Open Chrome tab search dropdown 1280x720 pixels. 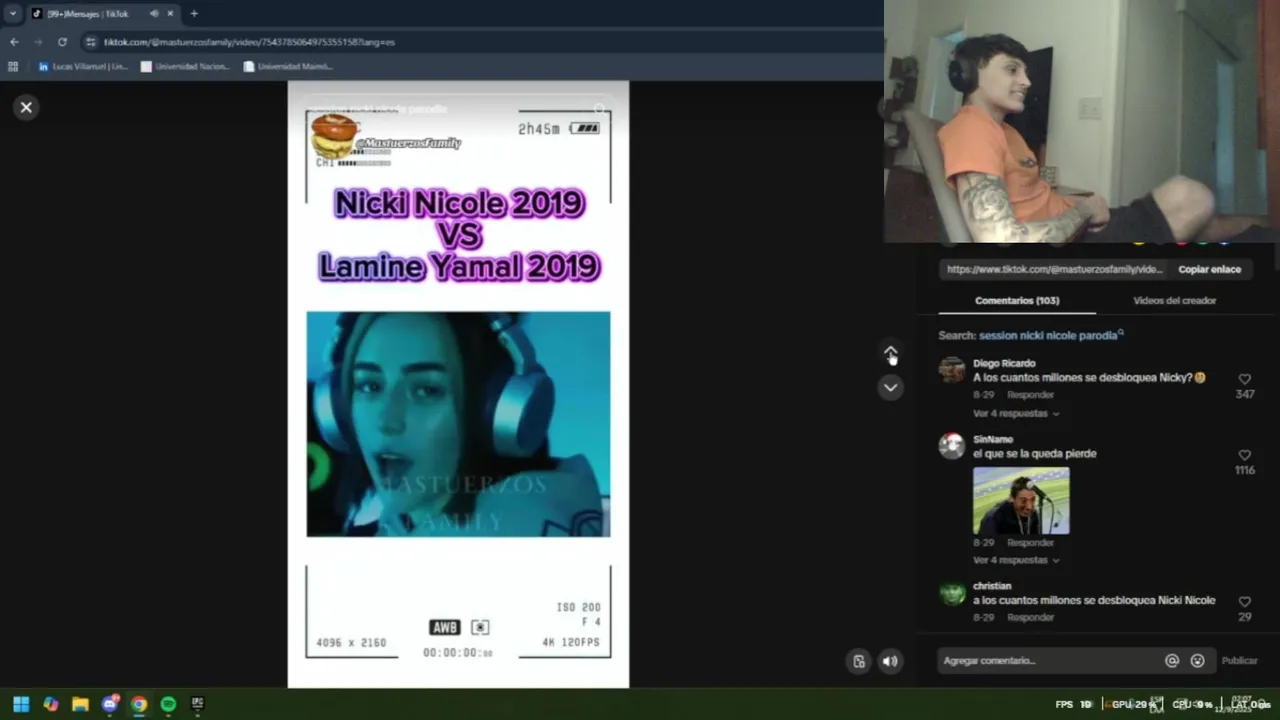pyautogui.click(x=13, y=13)
